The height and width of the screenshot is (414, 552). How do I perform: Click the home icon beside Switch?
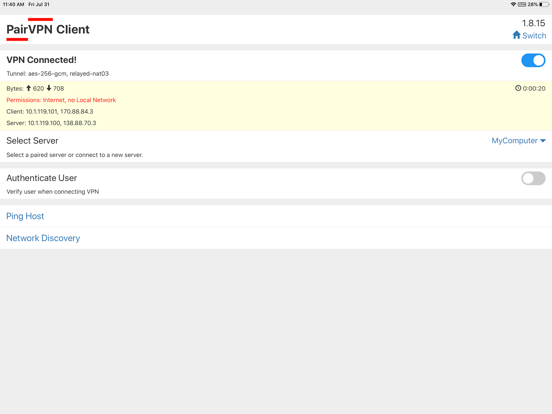click(x=516, y=35)
